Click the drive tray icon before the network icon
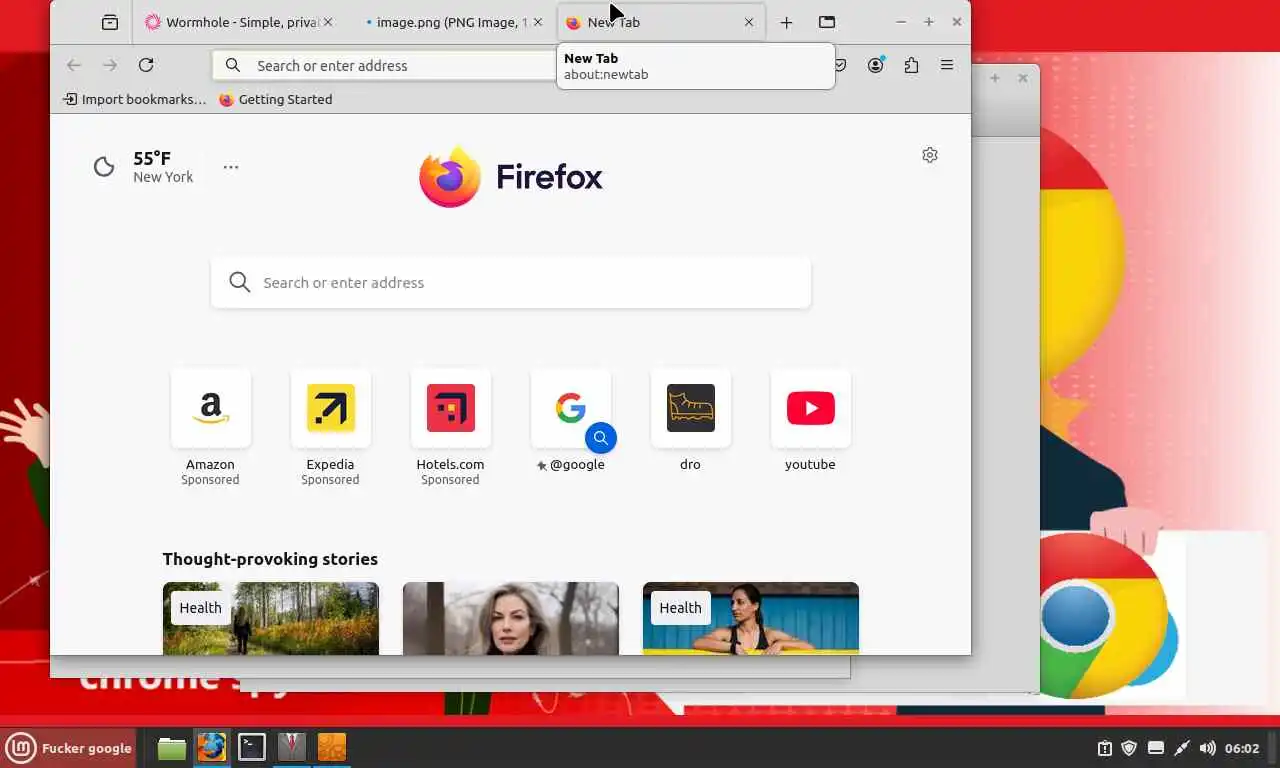 [x=1156, y=748]
